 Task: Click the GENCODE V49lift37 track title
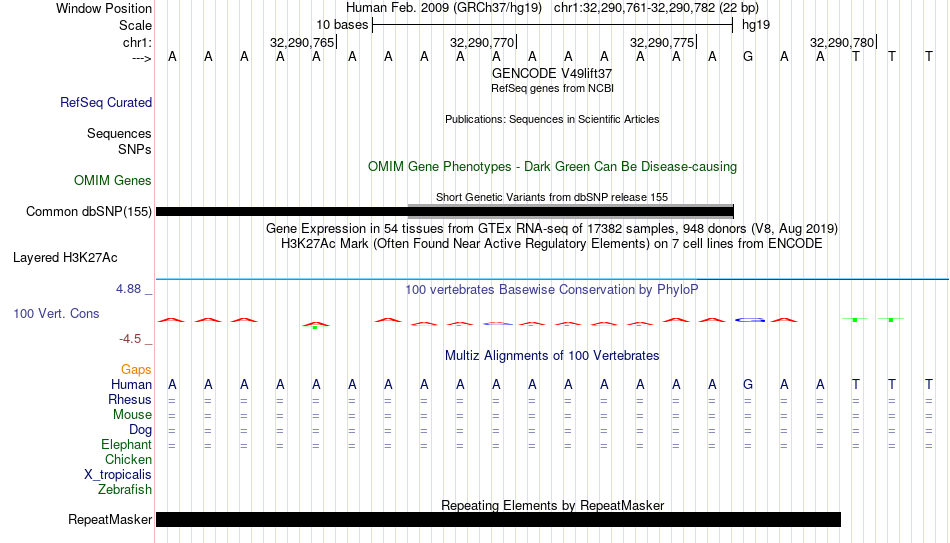coord(552,73)
